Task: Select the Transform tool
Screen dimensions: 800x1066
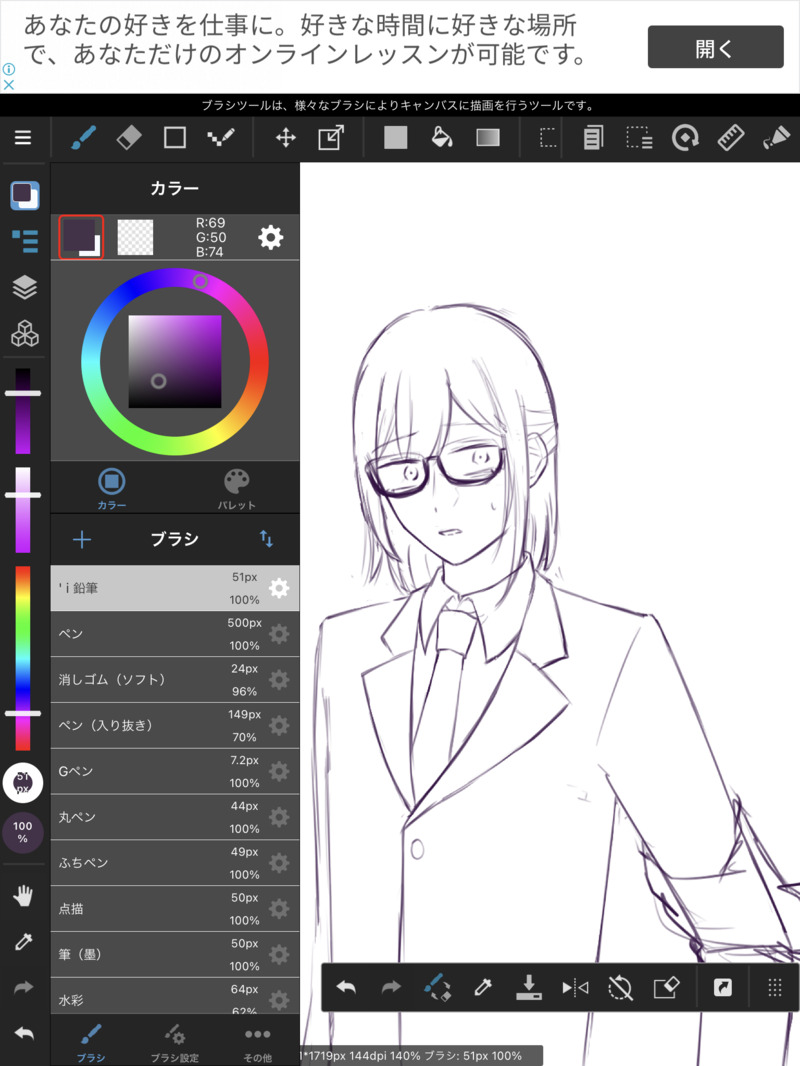Action: (x=331, y=138)
